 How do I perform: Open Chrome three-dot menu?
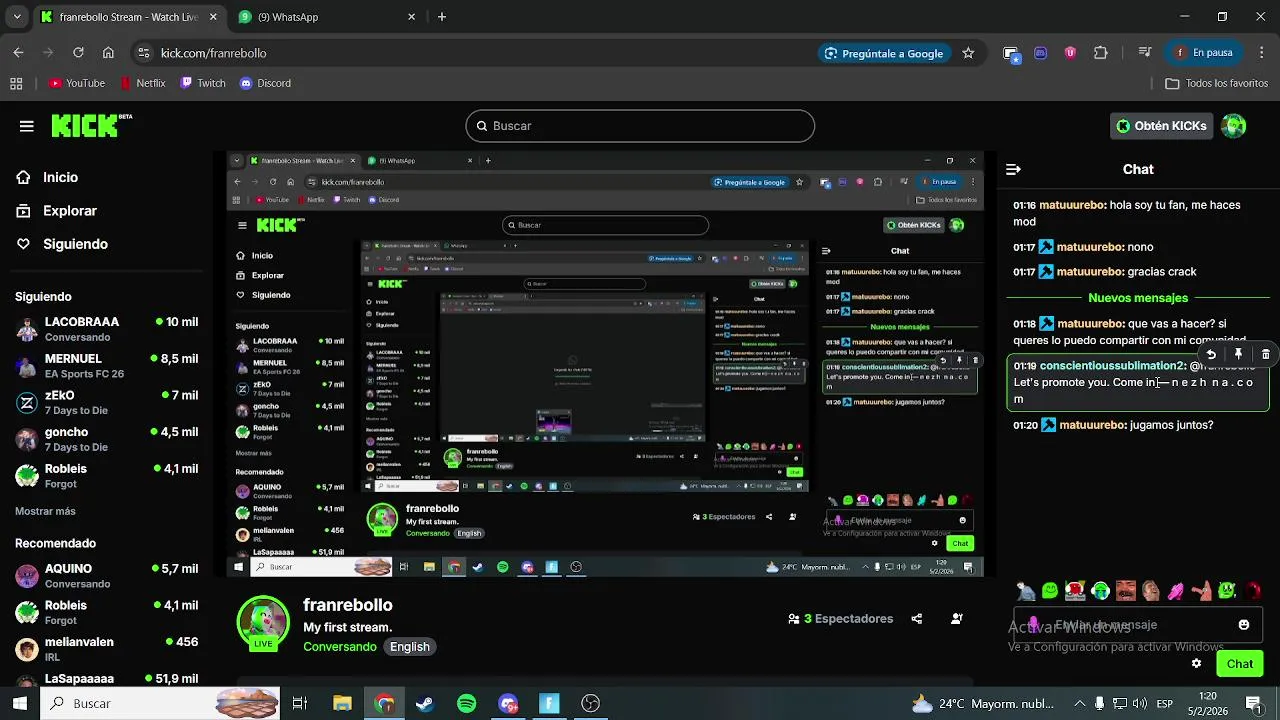coord(1260,53)
